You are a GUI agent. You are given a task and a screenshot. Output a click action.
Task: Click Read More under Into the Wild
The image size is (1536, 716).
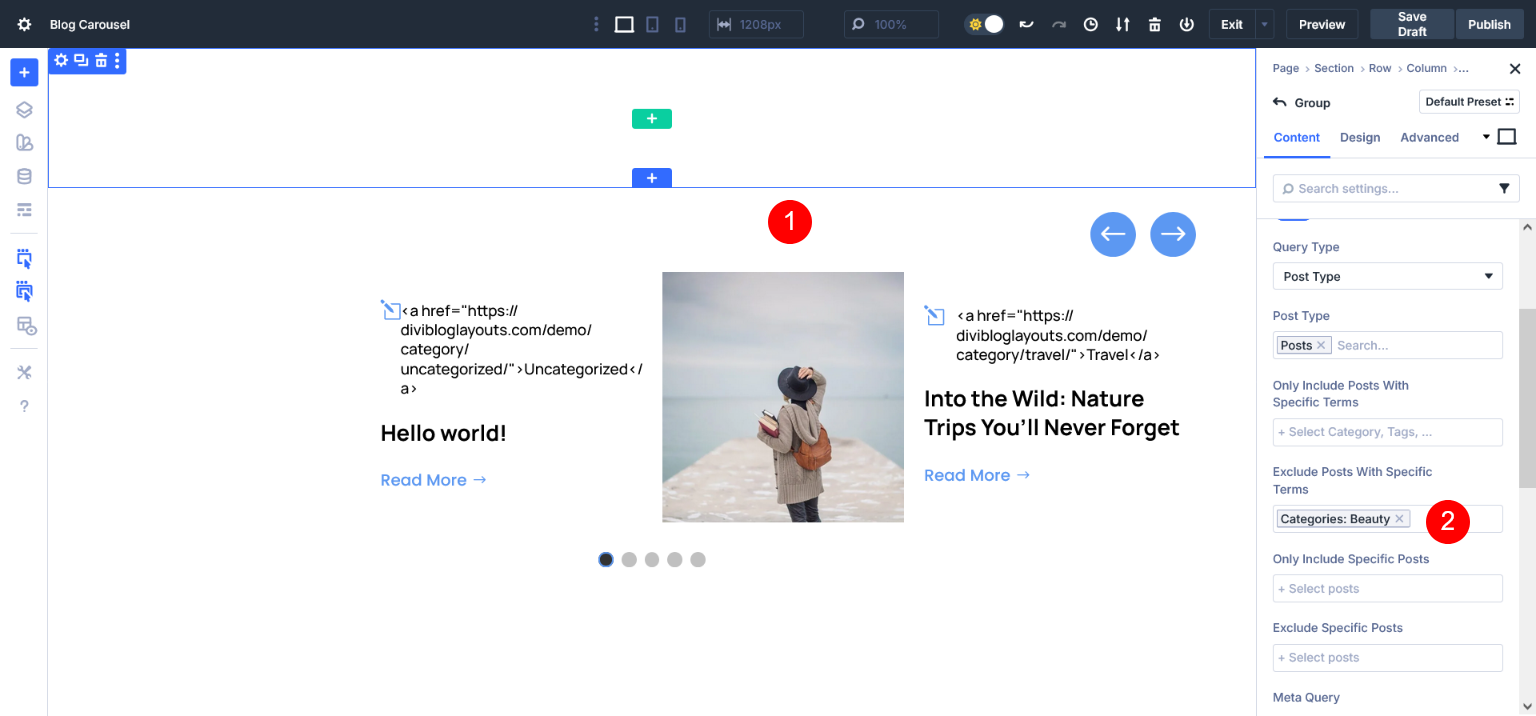pos(977,475)
